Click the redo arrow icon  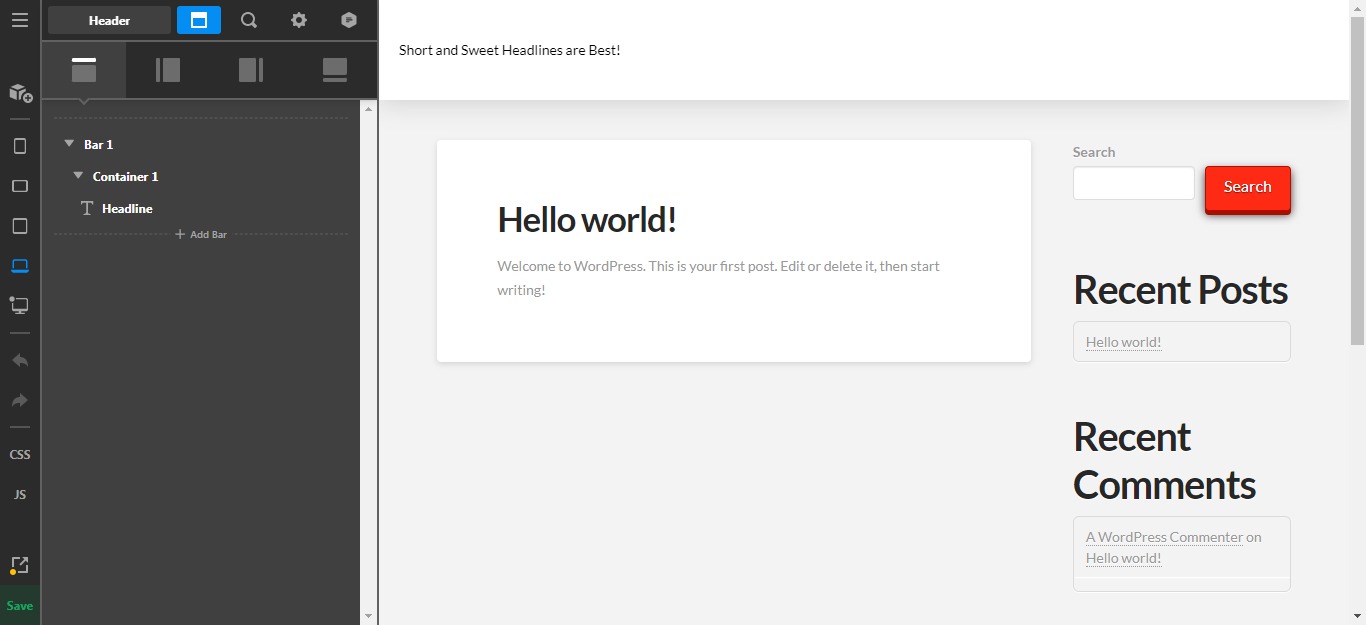pyautogui.click(x=20, y=400)
